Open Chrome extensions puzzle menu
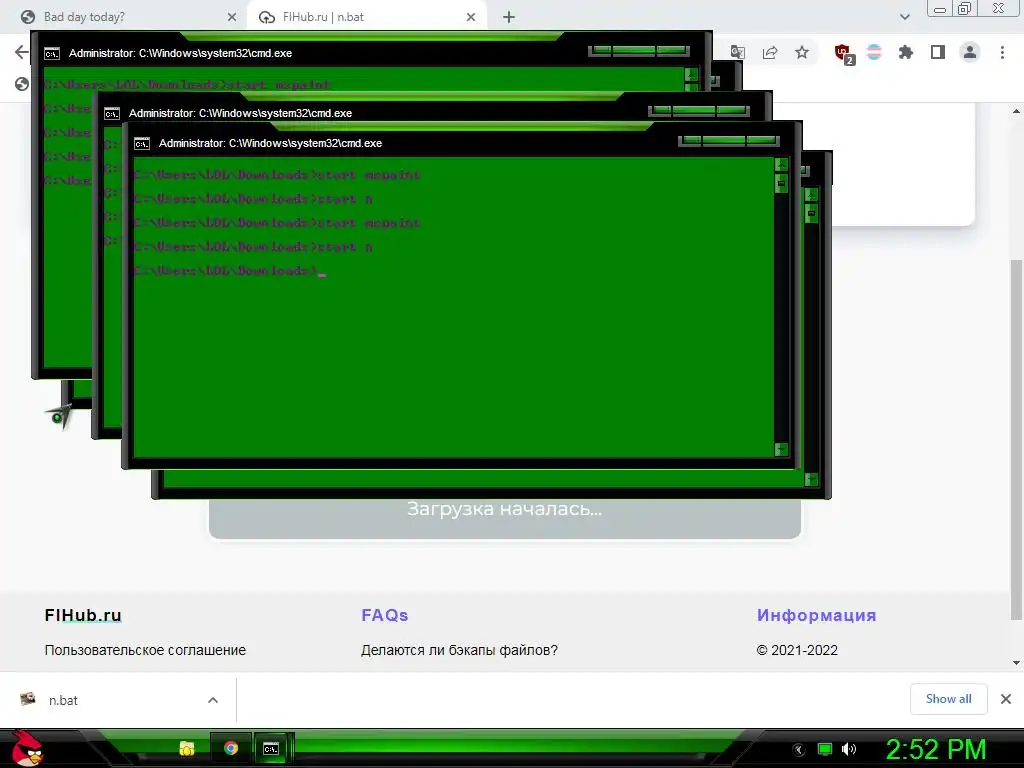The width and height of the screenshot is (1024, 768). [906, 52]
